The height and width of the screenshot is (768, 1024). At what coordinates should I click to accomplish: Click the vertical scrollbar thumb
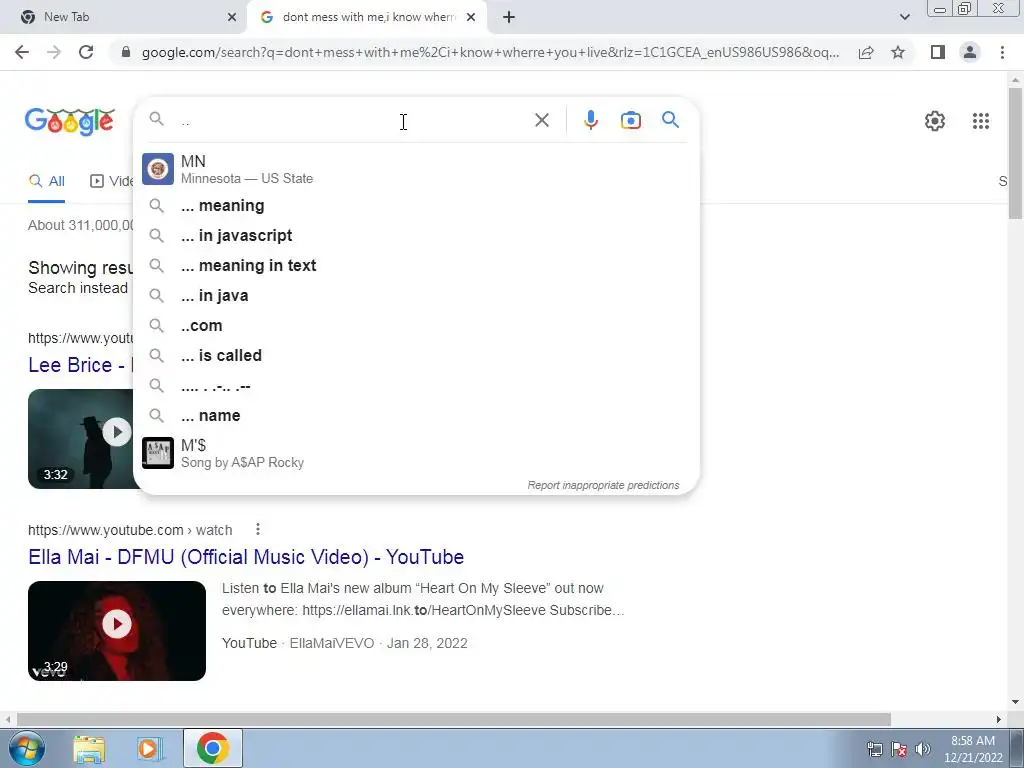[1015, 152]
